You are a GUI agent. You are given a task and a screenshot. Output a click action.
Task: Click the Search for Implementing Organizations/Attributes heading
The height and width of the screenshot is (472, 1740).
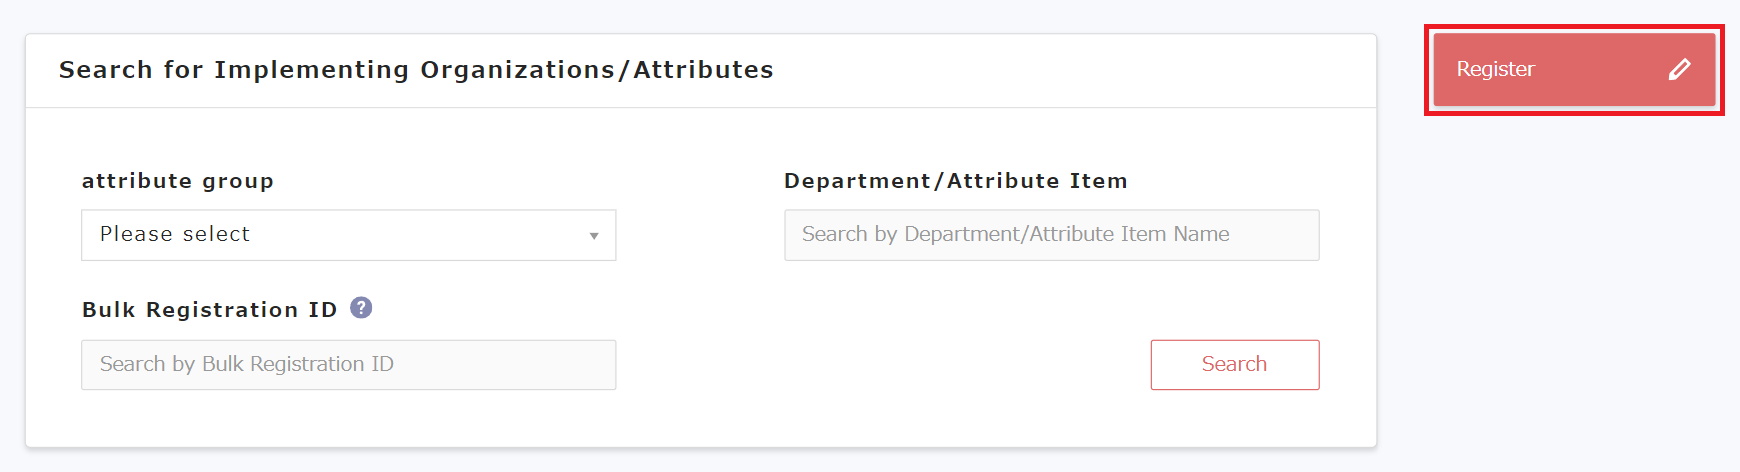416,70
